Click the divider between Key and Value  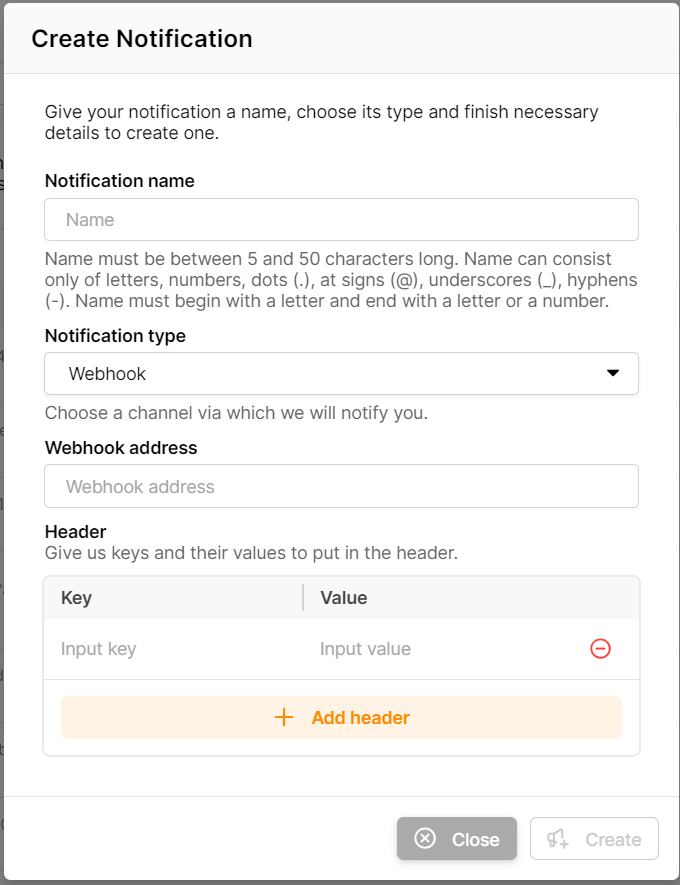[x=303, y=598]
